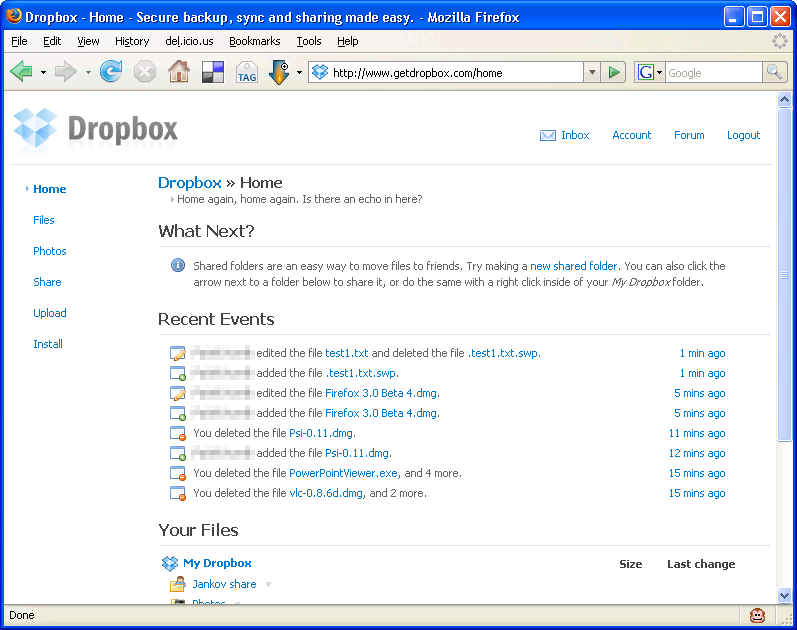Click the Dropbox logo in the header
This screenshot has width=797, height=630.
pos(96,129)
